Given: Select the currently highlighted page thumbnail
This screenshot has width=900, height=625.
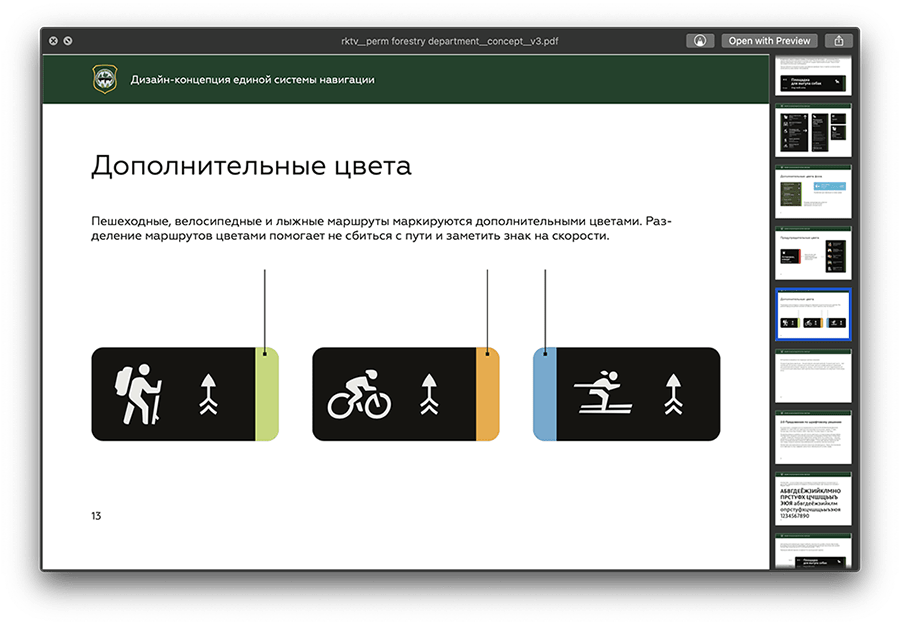Looking at the screenshot, I should (813, 315).
